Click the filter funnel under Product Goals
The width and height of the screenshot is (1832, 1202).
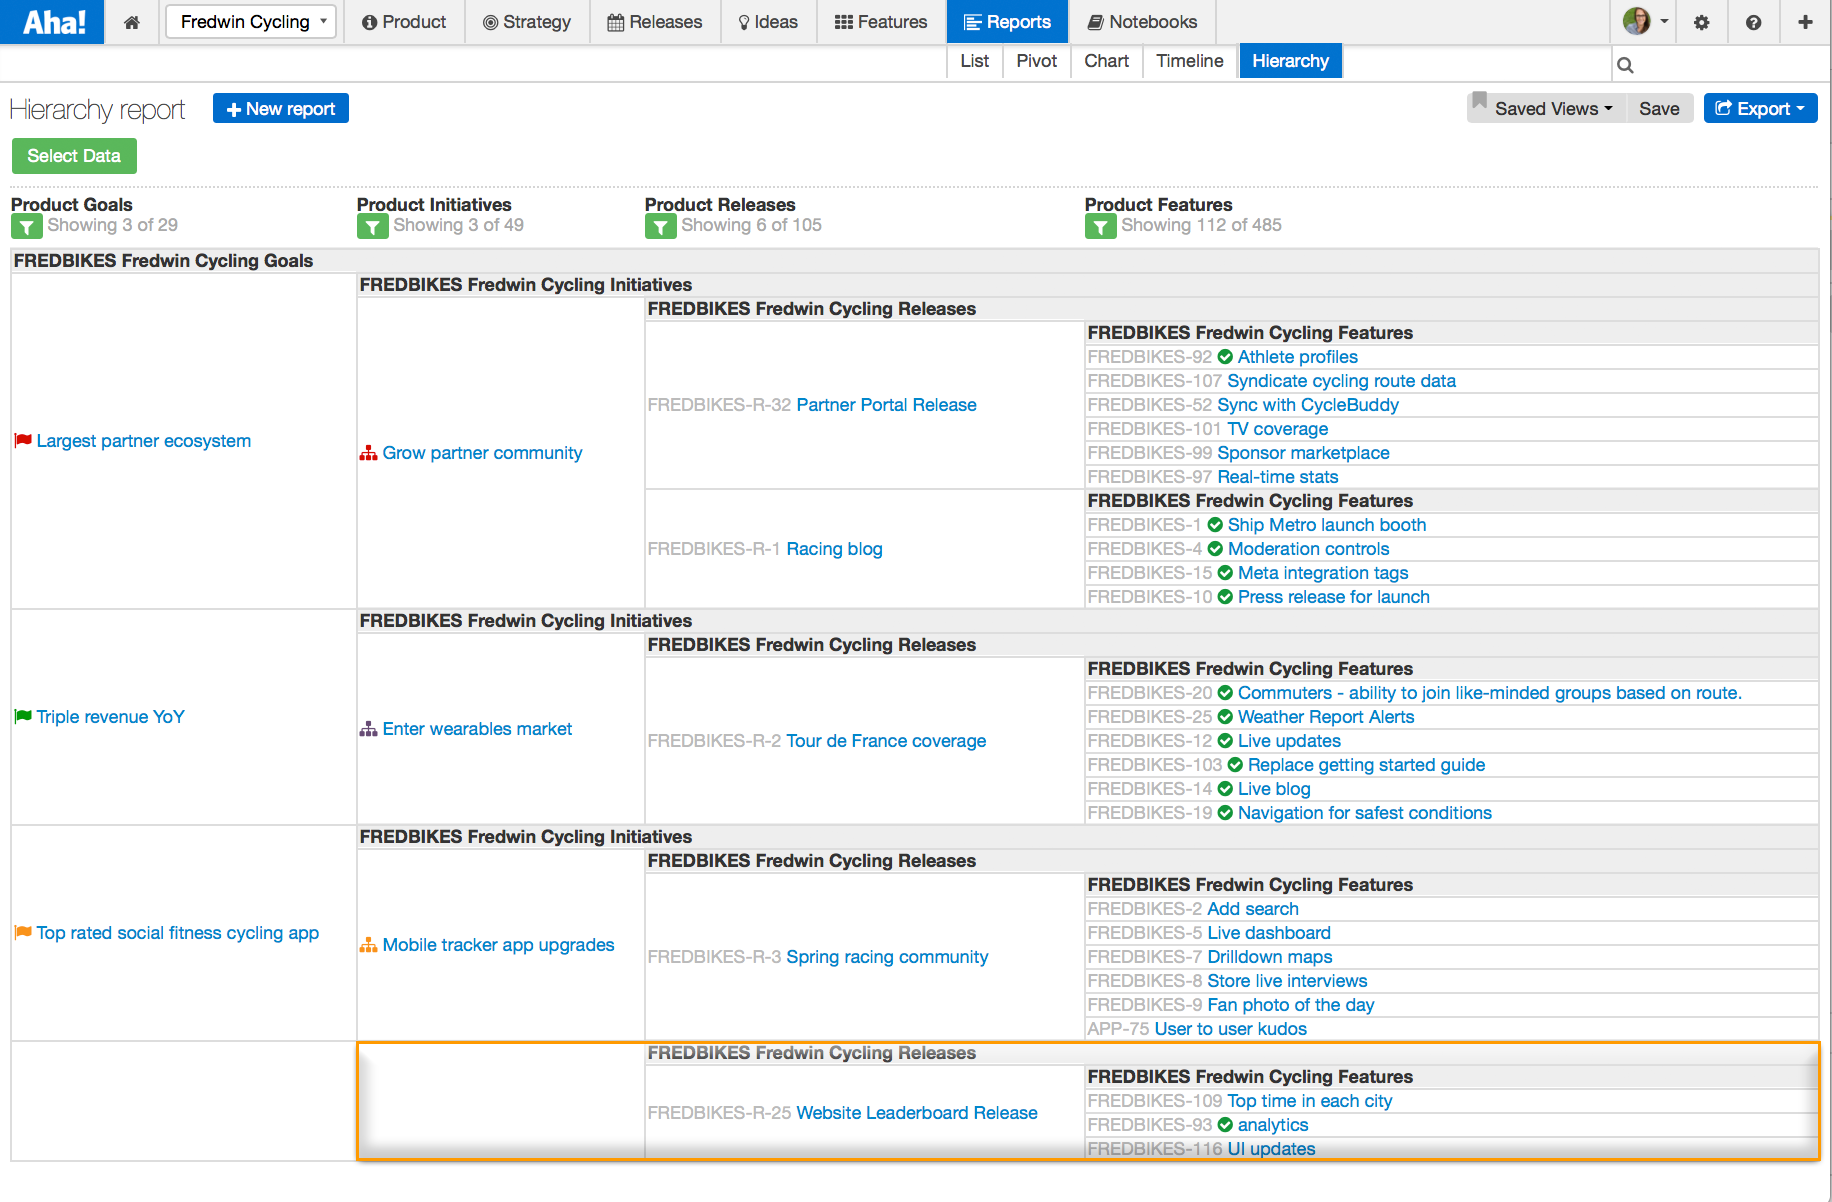[26, 226]
